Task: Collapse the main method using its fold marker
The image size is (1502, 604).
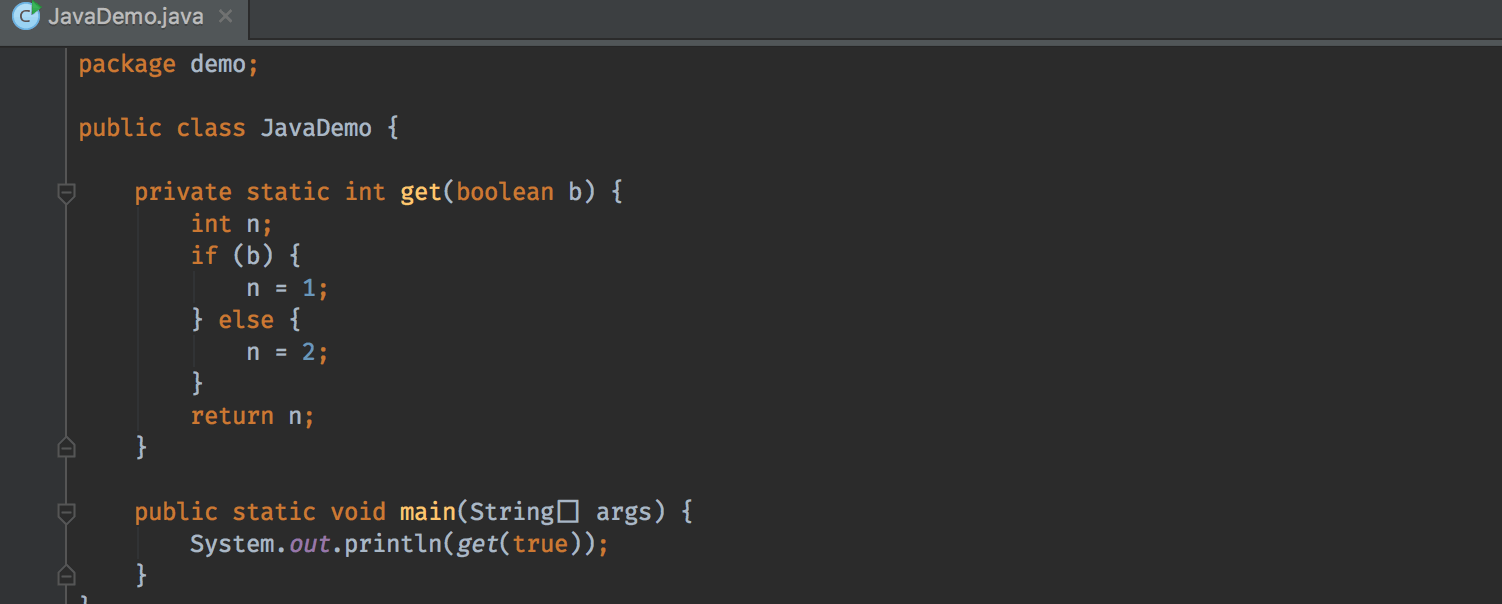Action: 66,513
